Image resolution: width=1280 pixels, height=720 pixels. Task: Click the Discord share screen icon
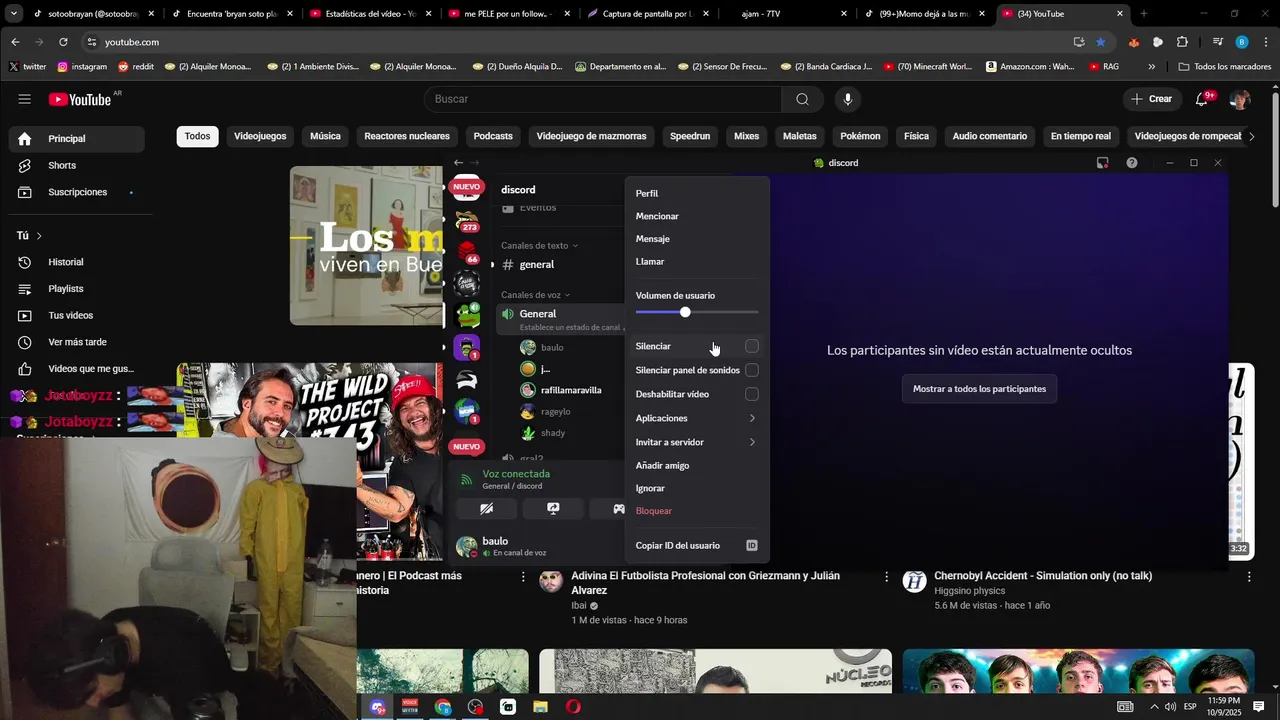(x=553, y=509)
